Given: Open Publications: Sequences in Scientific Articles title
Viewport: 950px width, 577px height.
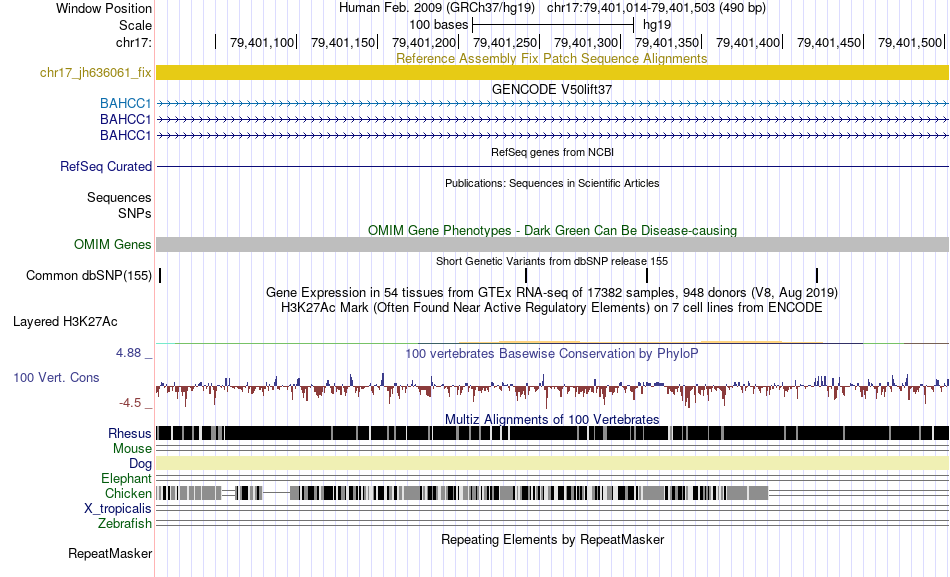Looking at the screenshot, I should [x=552, y=183].
